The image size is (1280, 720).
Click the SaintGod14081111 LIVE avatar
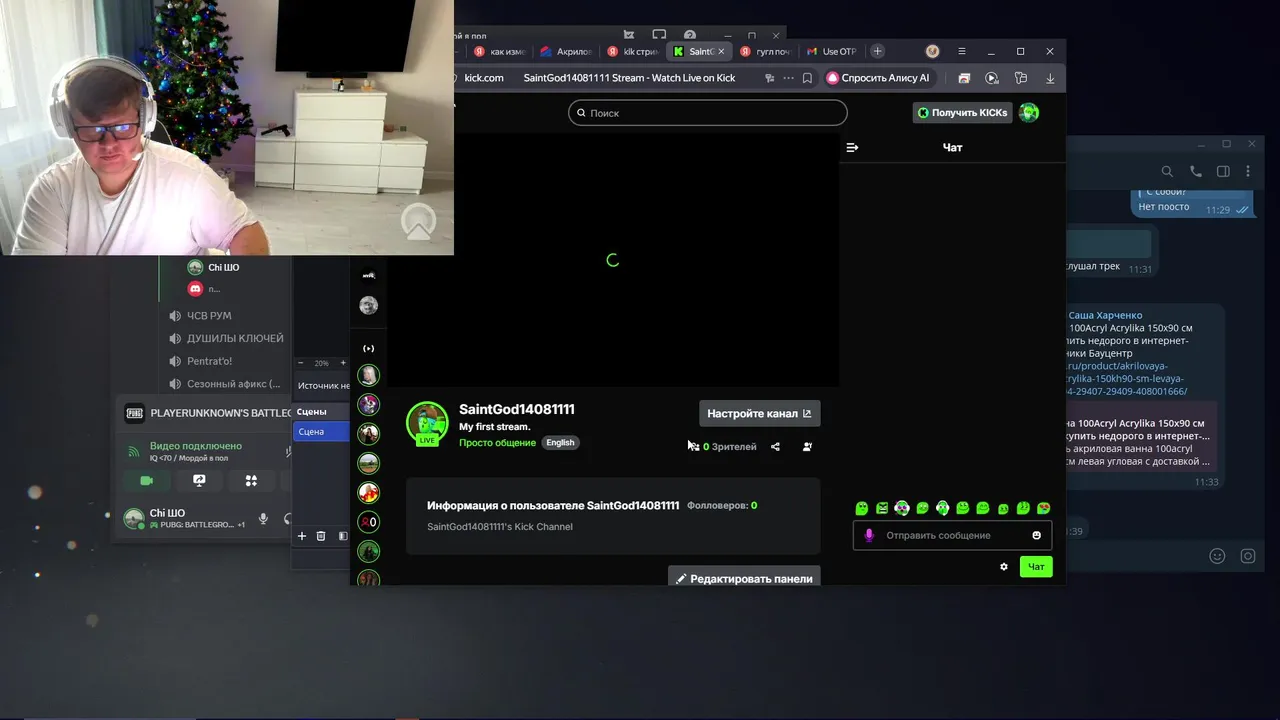click(x=427, y=422)
